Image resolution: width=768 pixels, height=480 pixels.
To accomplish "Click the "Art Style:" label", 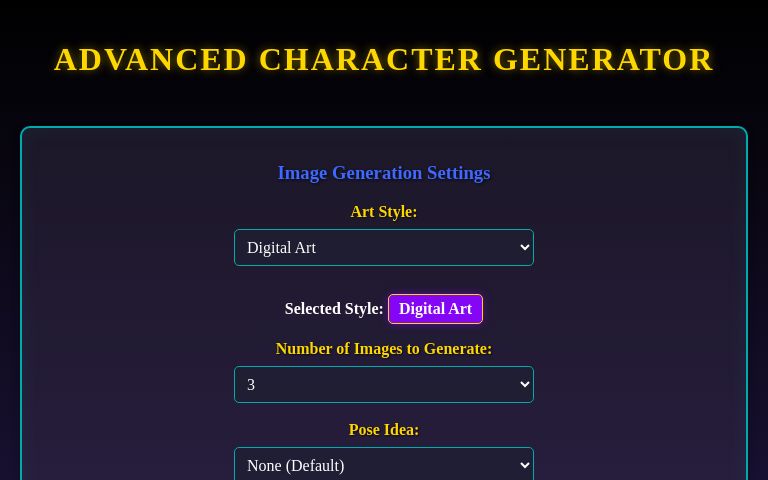I will [x=384, y=212].
